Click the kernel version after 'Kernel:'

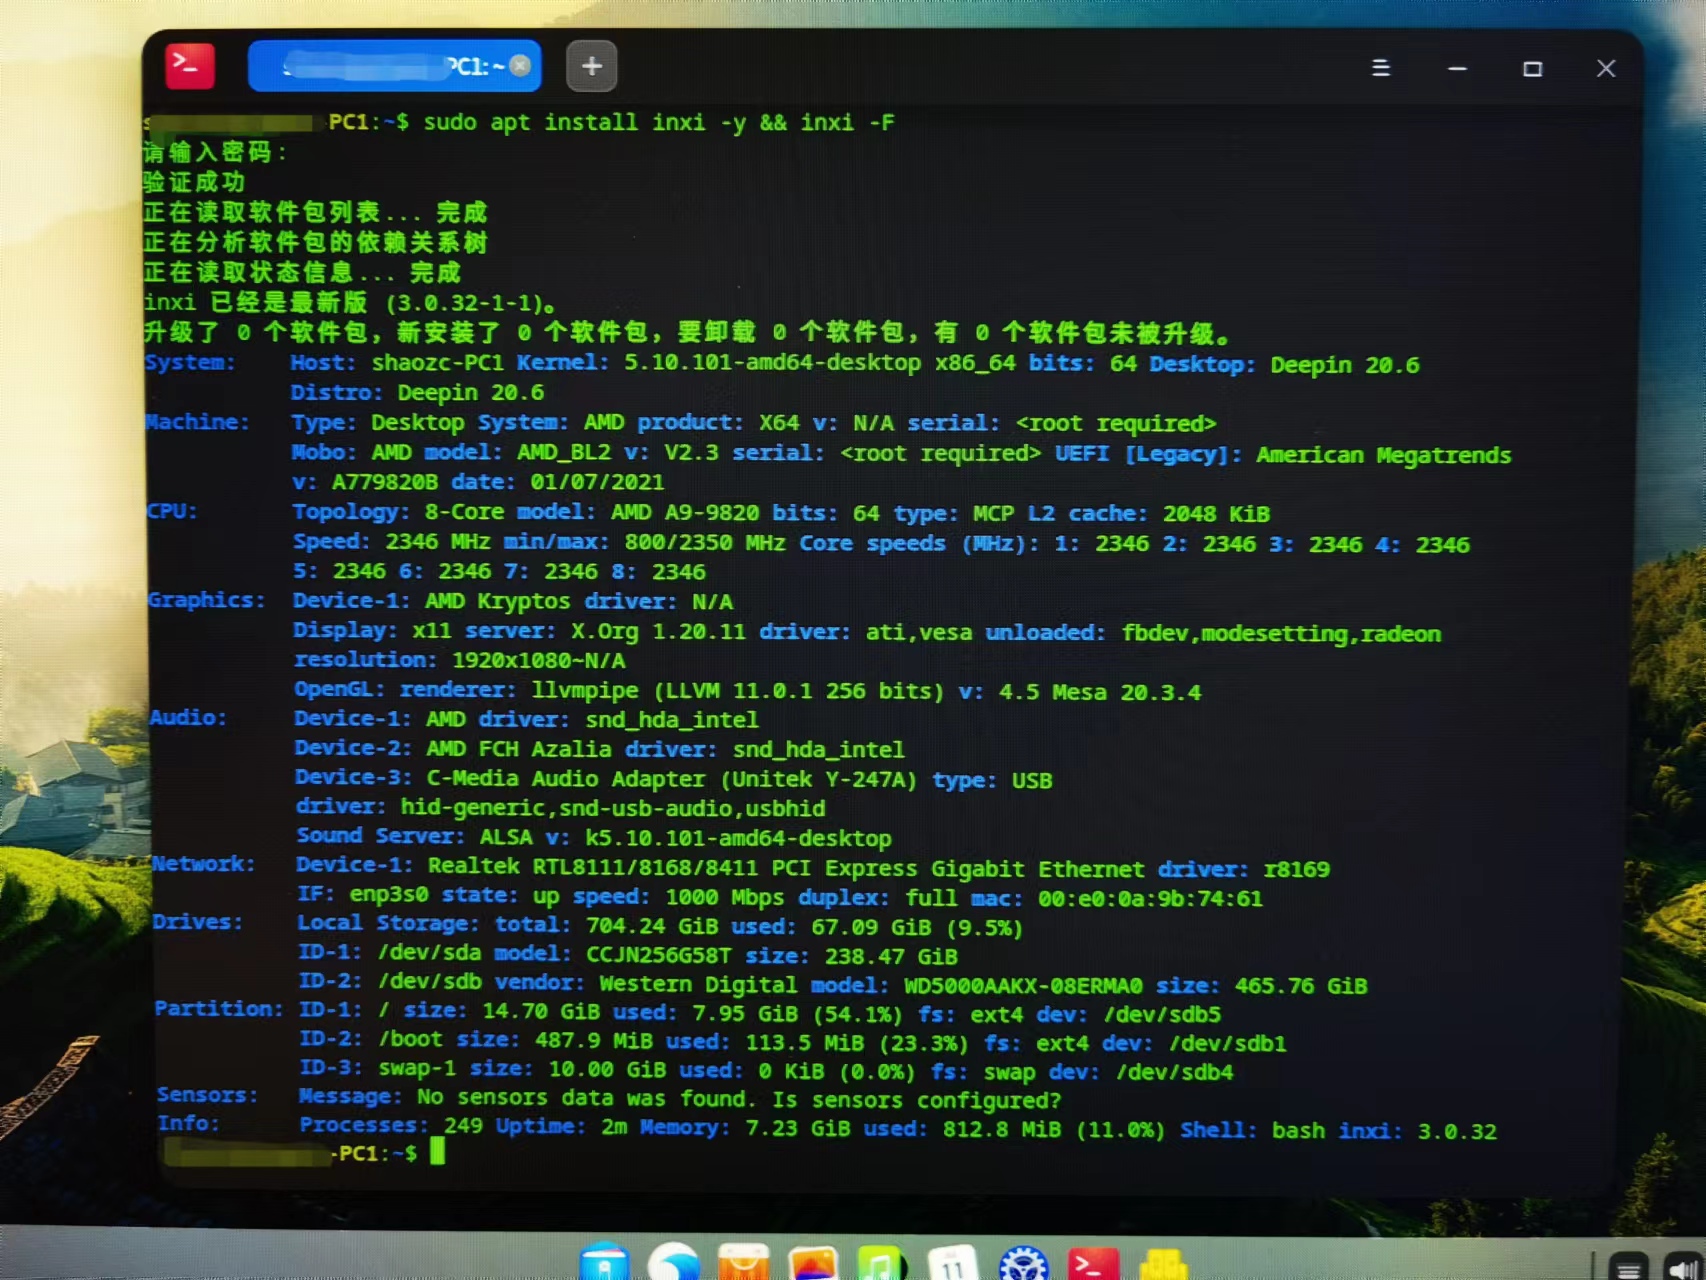tap(772, 362)
